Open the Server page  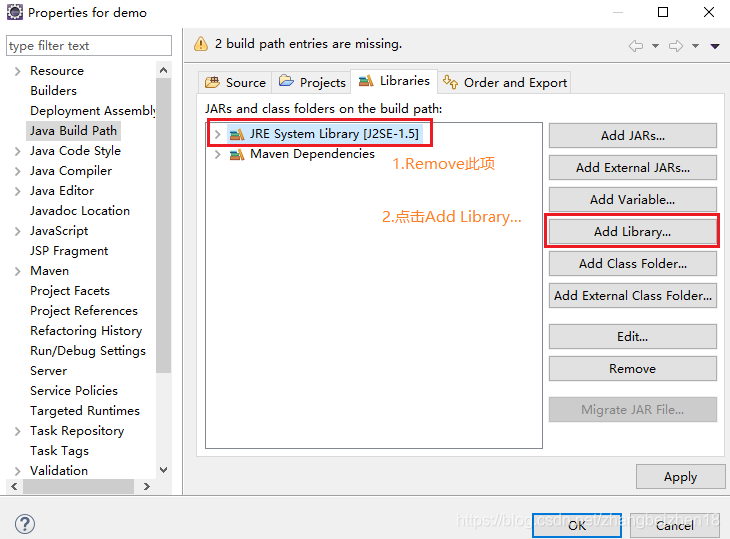coord(48,371)
